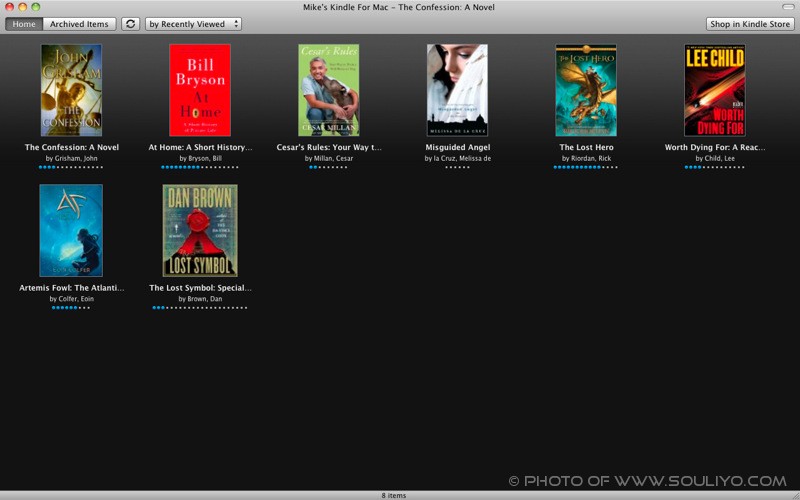
Task: Switch to Archived Items tab
Action: coord(80,24)
